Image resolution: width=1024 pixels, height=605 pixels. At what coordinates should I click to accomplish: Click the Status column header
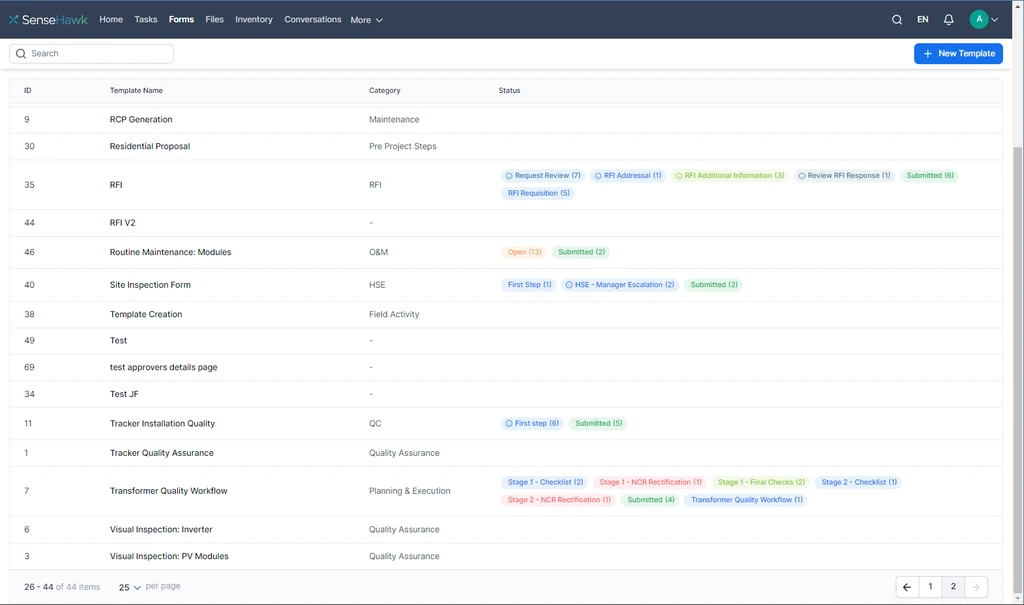tap(509, 91)
